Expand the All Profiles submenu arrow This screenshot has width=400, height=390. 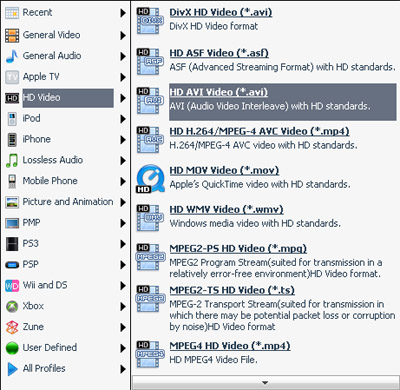point(123,369)
